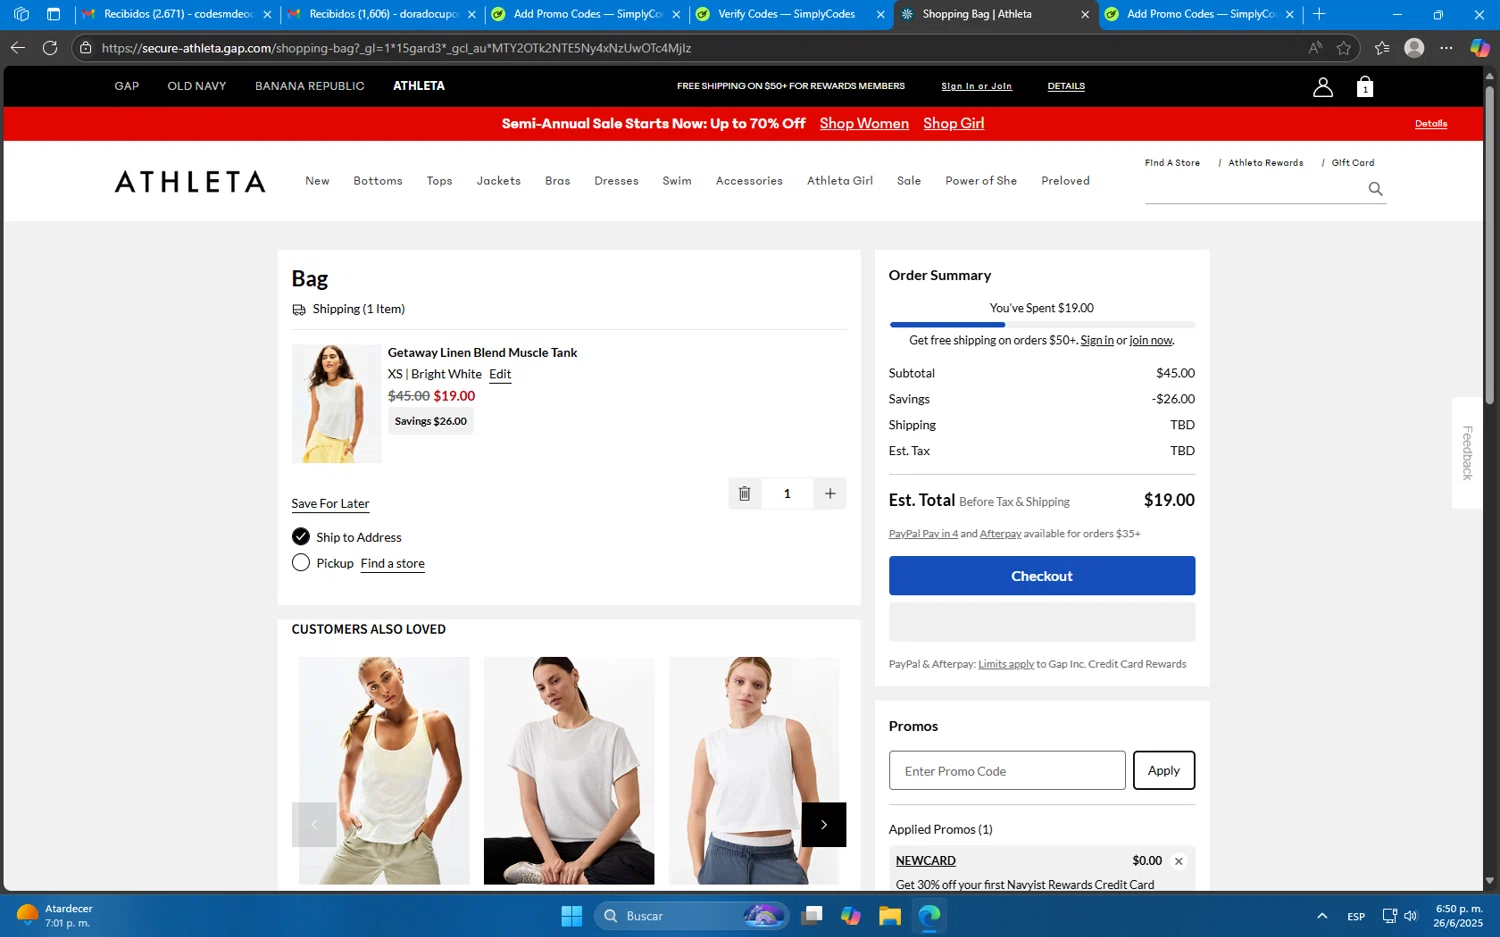Viewport: 1500px width, 937px height.
Task: Click the Athleta Rewards link
Action: [1265, 163]
